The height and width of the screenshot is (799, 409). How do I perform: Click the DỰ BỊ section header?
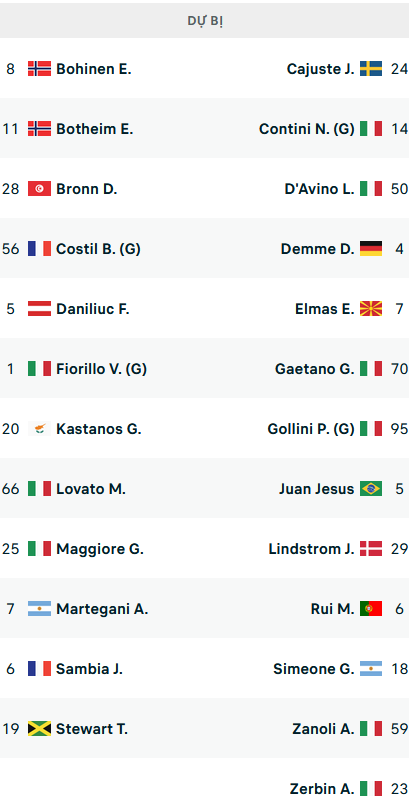pyautogui.click(x=204, y=21)
